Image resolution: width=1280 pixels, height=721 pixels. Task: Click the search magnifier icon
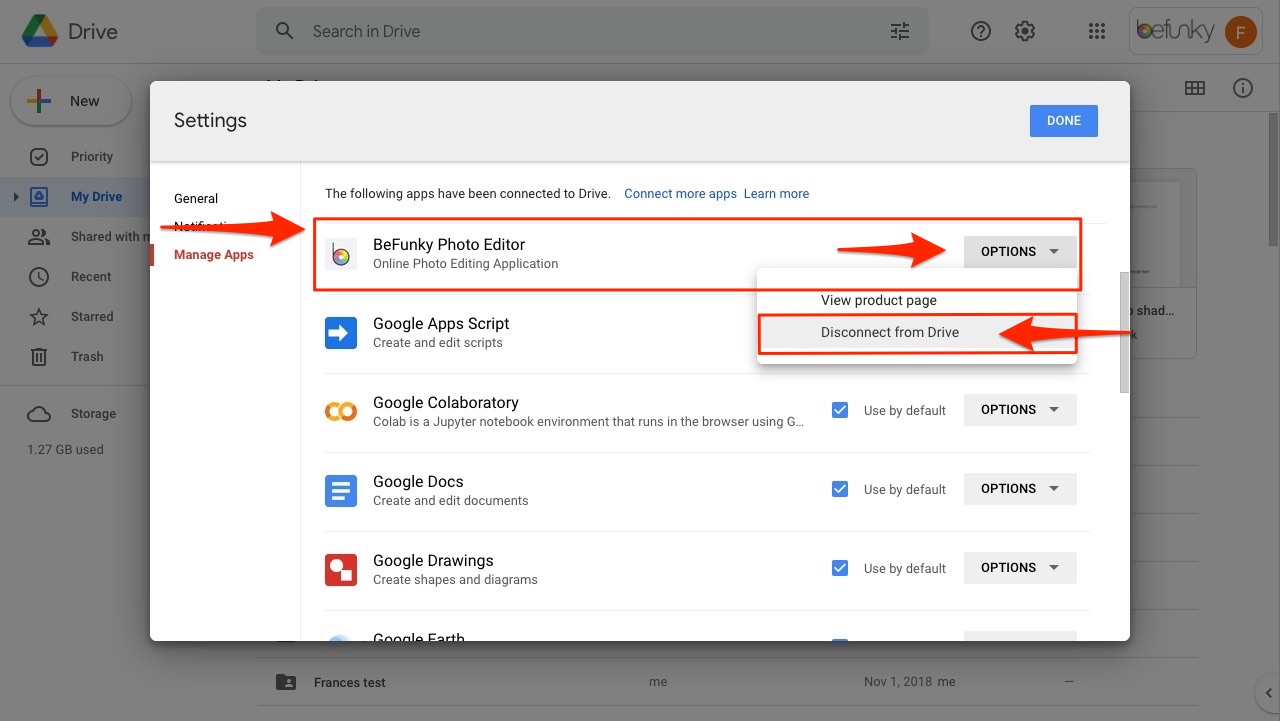[x=285, y=31]
